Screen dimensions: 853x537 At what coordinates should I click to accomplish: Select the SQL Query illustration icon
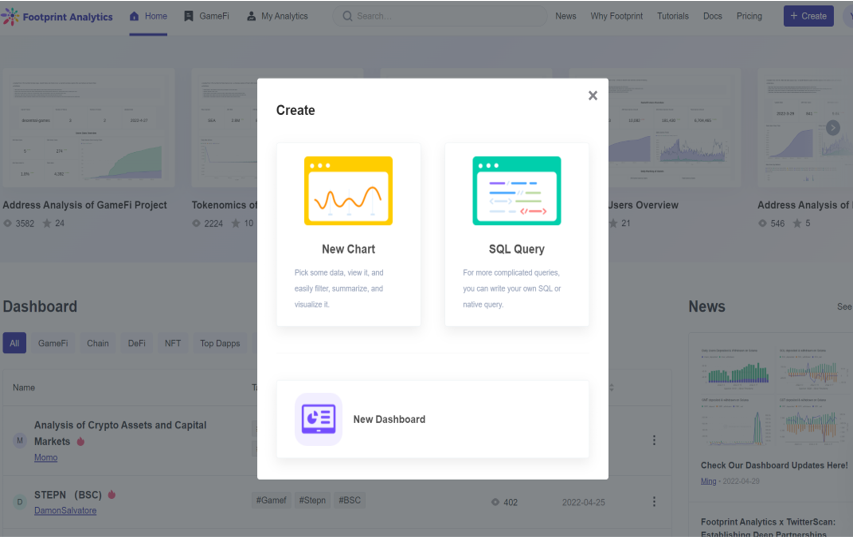(x=516, y=190)
